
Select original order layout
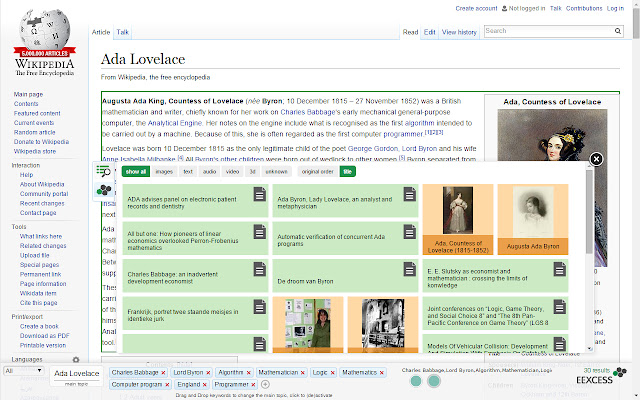pyautogui.click(x=318, y=171)
